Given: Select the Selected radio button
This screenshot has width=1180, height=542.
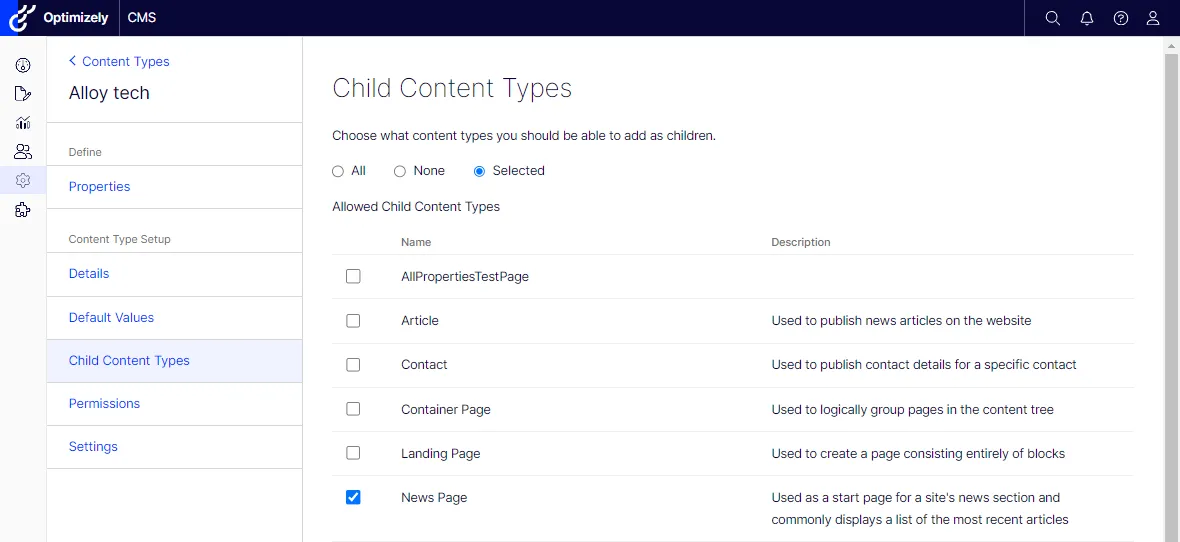Looking at the screenshot, I should pyautogui.click(x=479, y=172).
